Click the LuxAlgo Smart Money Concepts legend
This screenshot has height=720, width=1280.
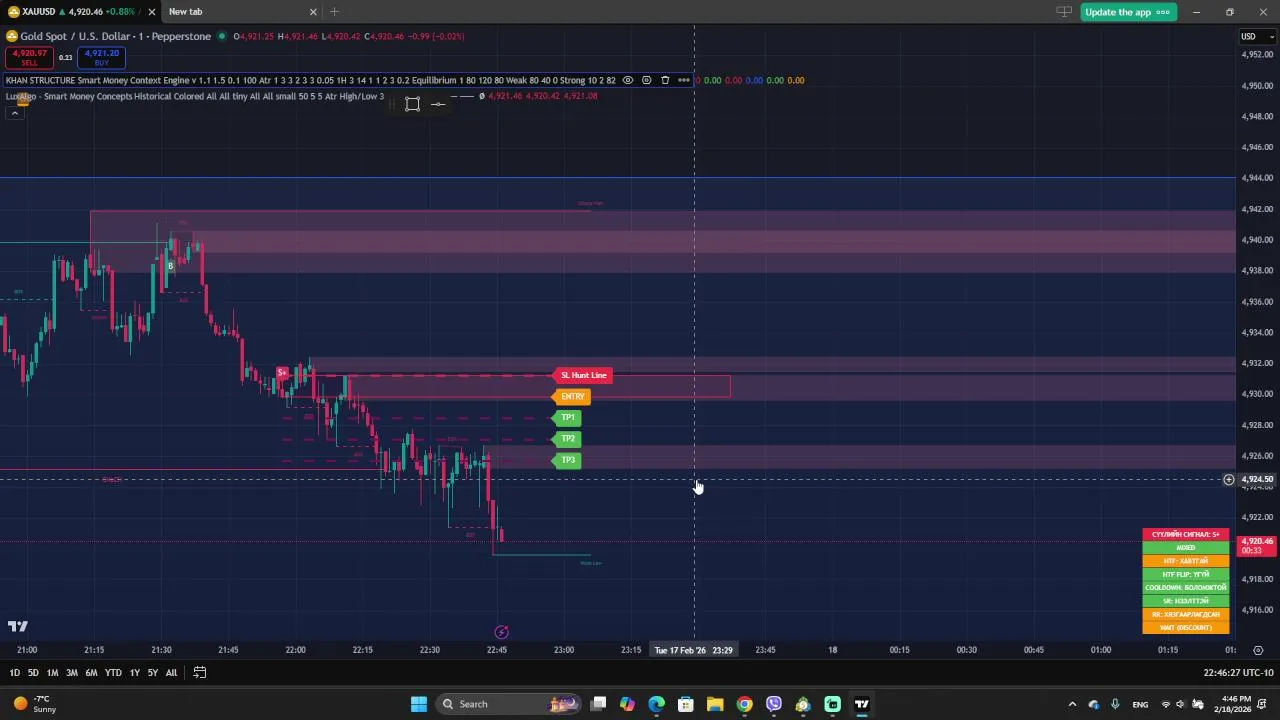(x=195, y=96)
